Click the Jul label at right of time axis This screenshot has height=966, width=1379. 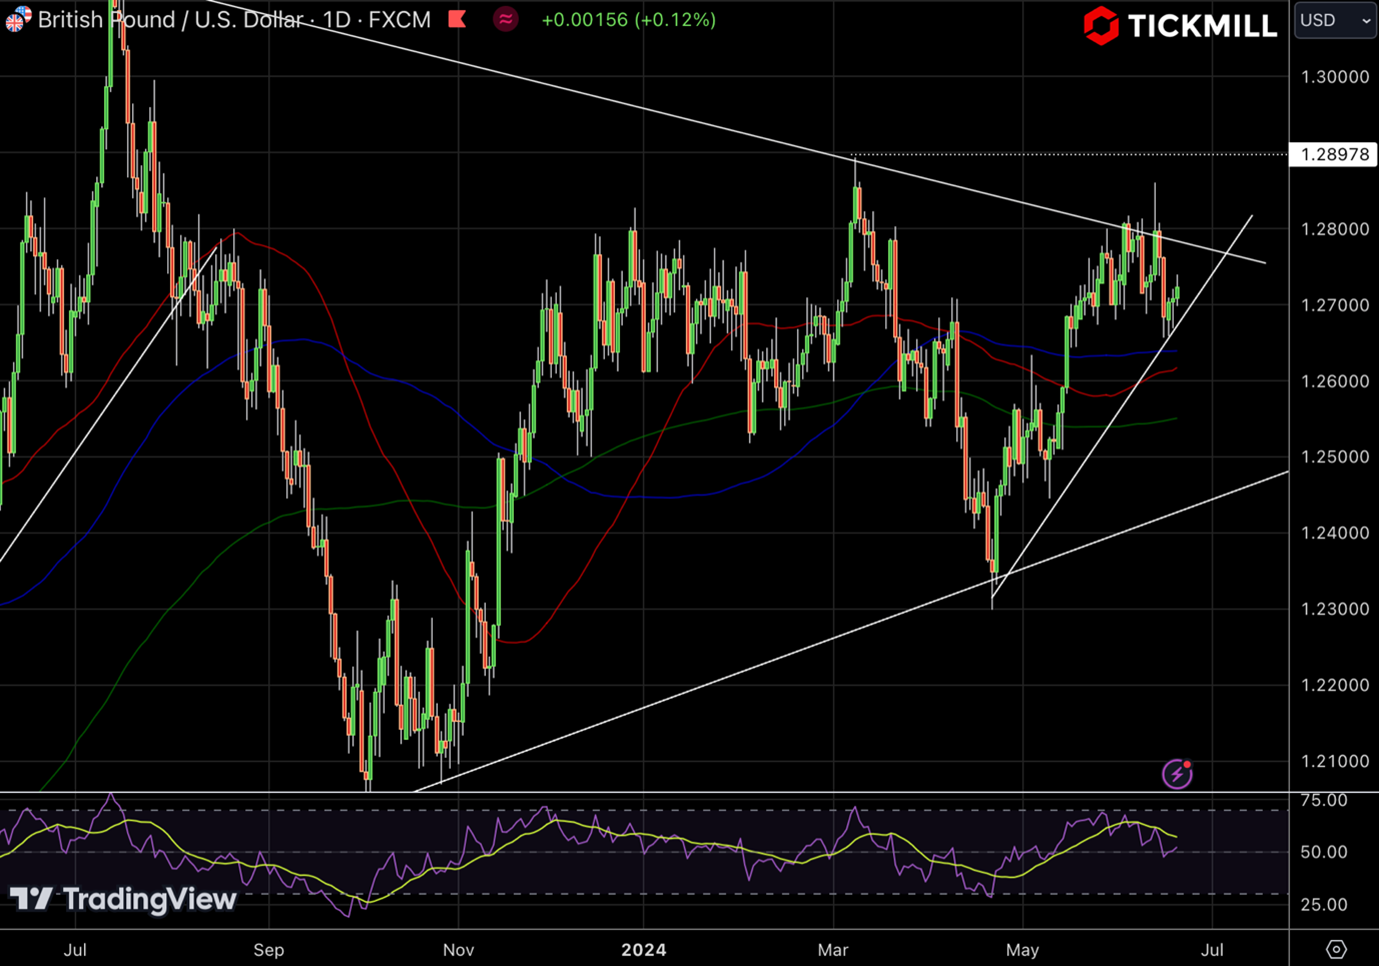click(1212, 949)
